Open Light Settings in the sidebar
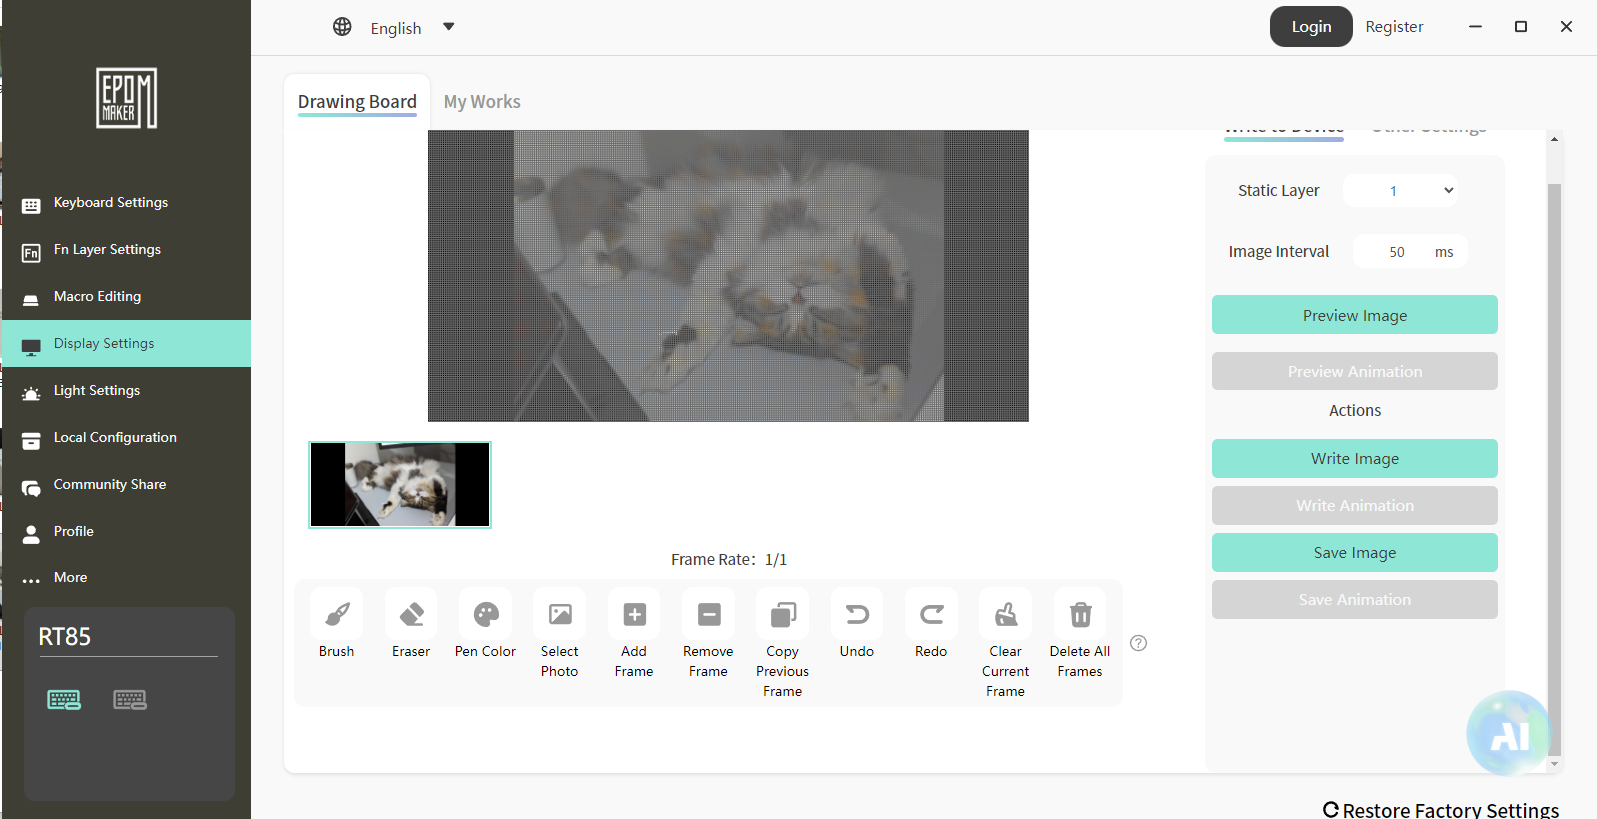 point(97,391)
